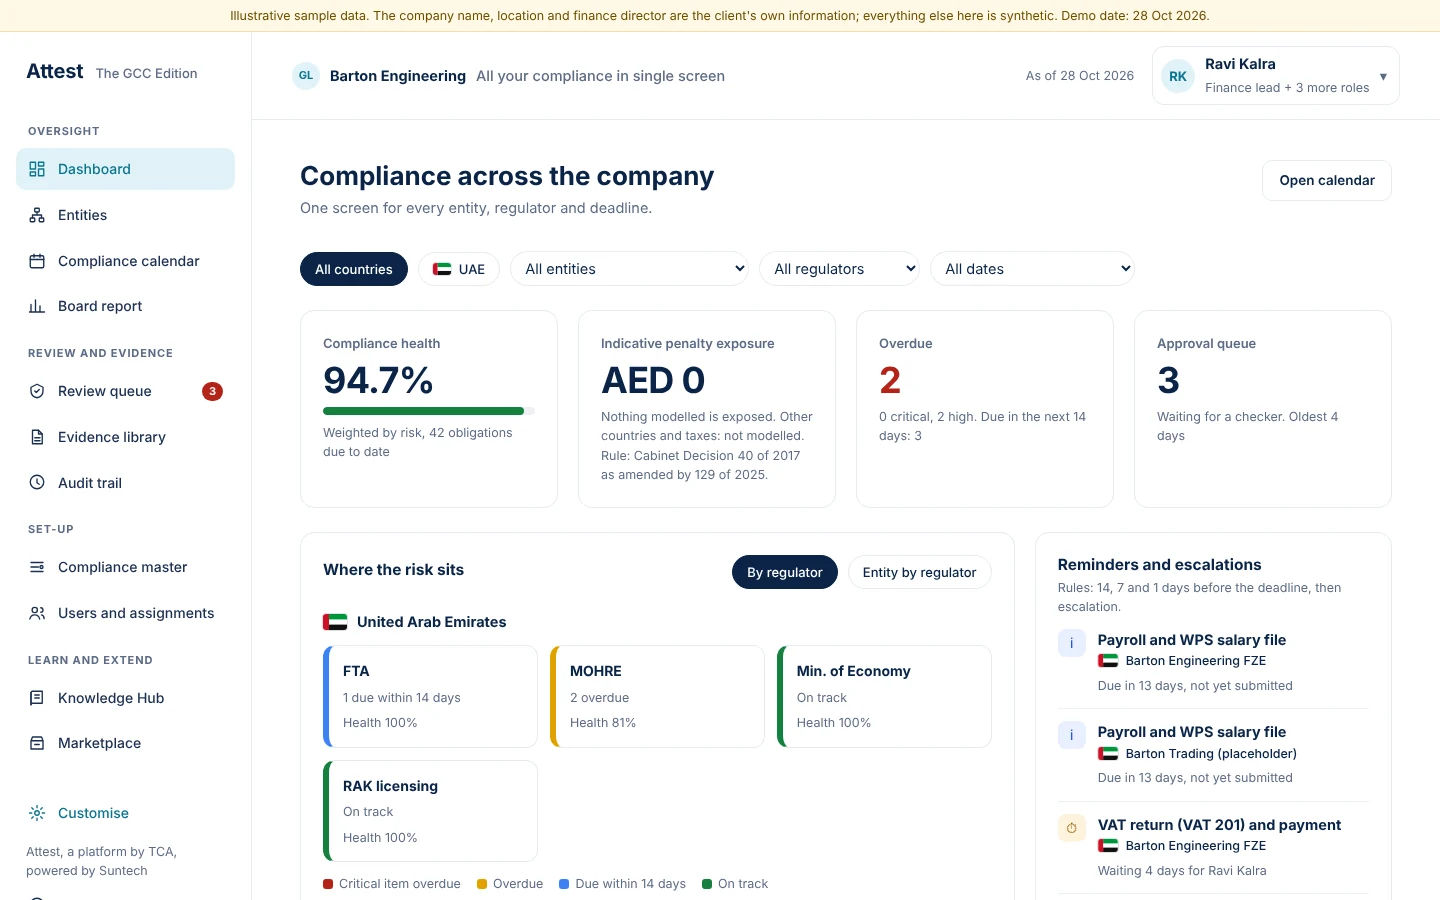The image size is (1440, 900).
Task: Click the UAE flag next to United Arab Emirates
Action: click(x=335, y=622)
